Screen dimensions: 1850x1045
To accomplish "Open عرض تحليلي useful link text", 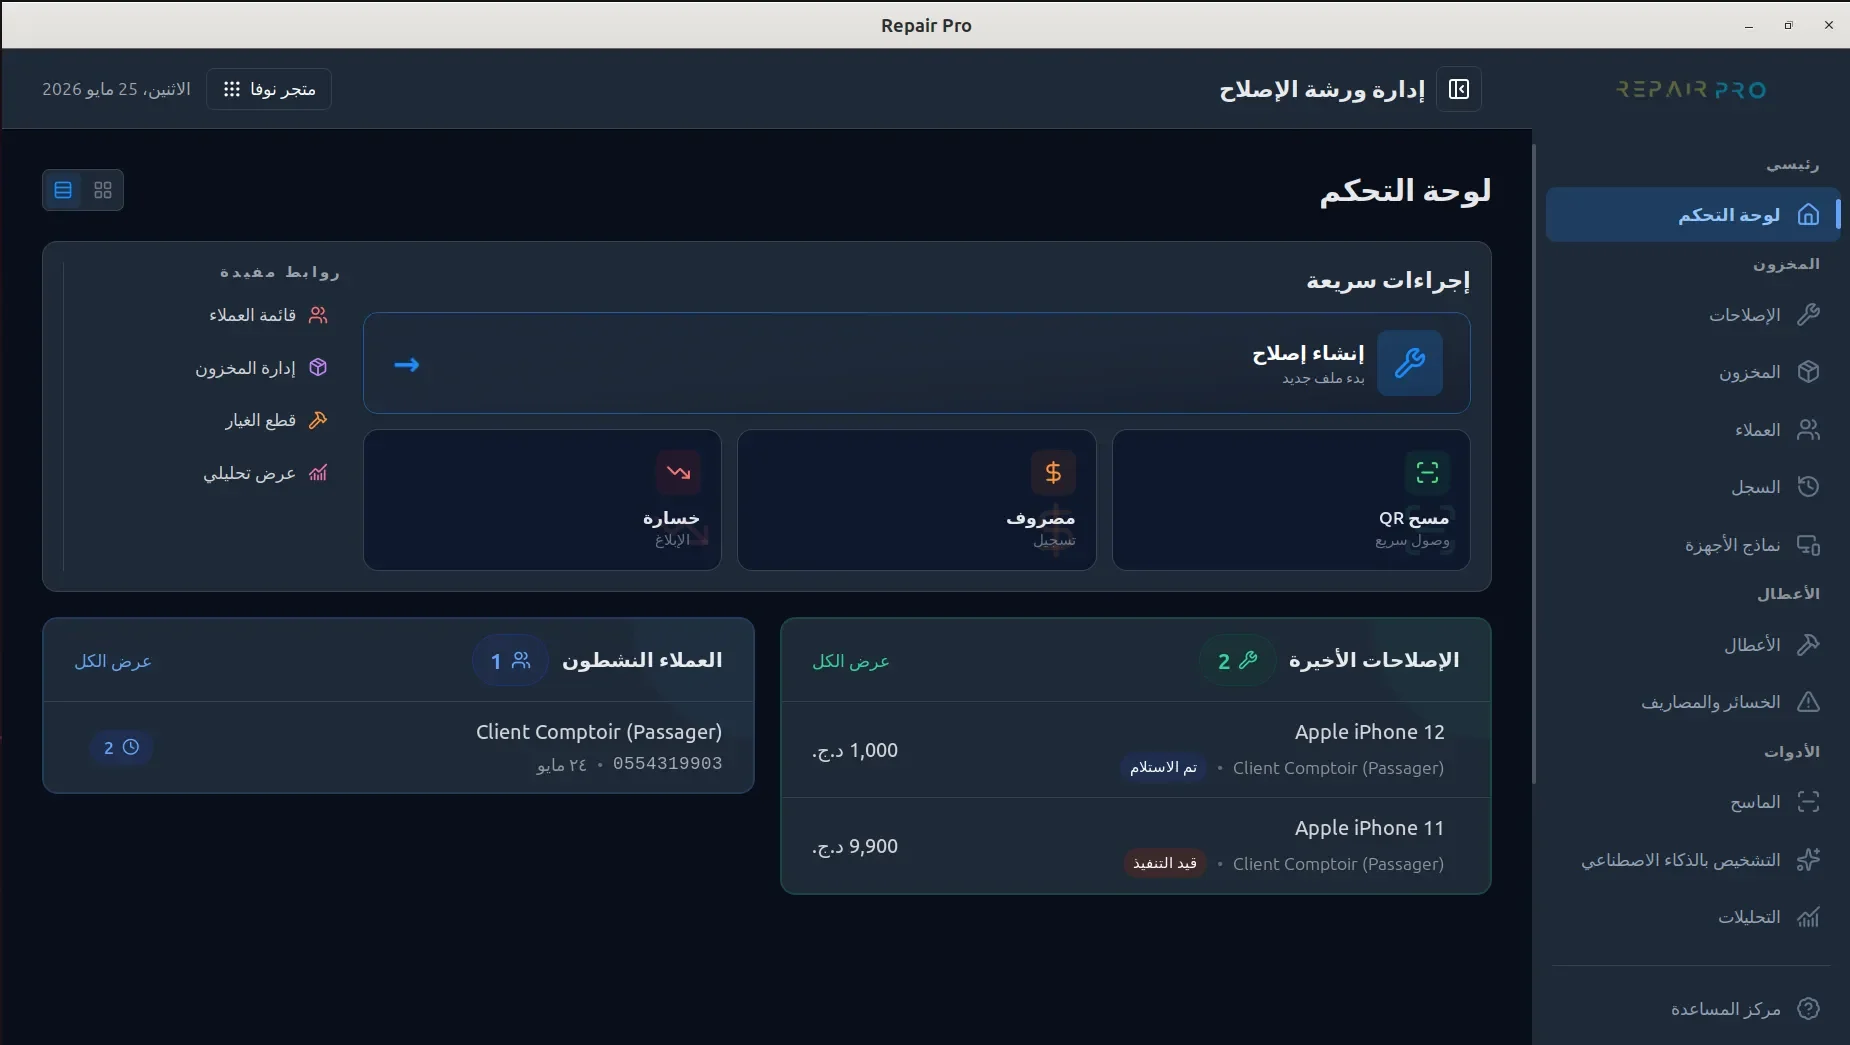I will point(249,473).
